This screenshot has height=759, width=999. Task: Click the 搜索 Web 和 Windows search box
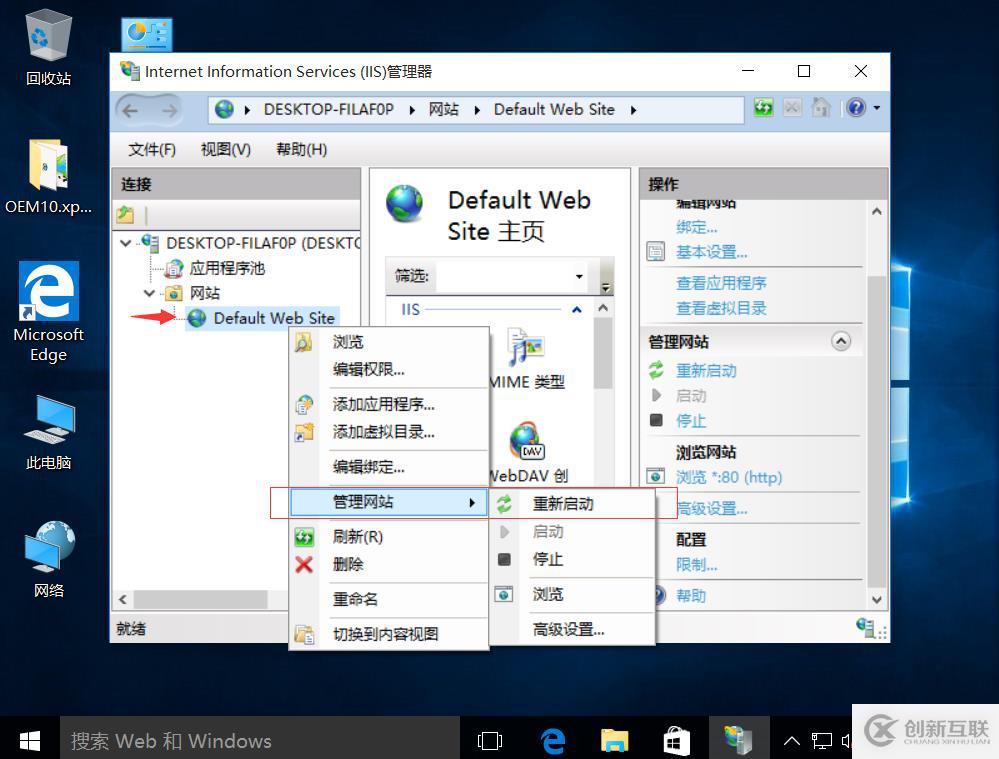click(259, 741)
